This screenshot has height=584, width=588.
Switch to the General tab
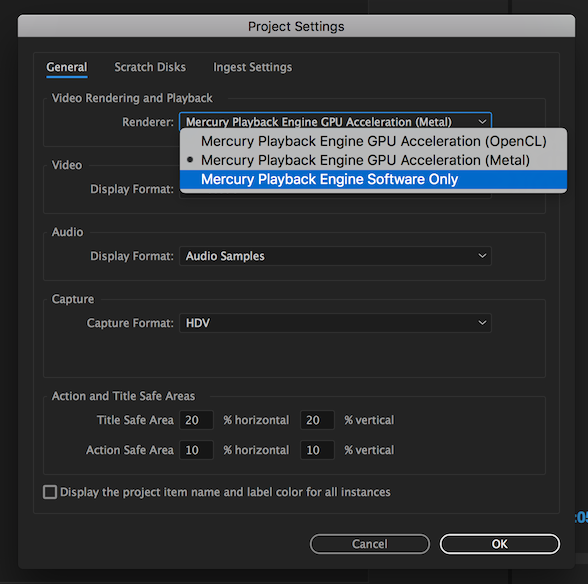pyautogui.click(x=67, y=68)
